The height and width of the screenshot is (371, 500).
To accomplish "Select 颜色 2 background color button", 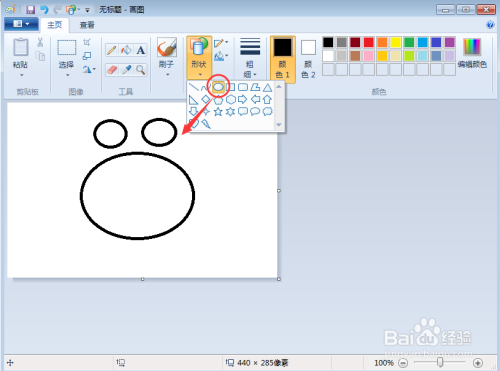I will pos(308,59).
